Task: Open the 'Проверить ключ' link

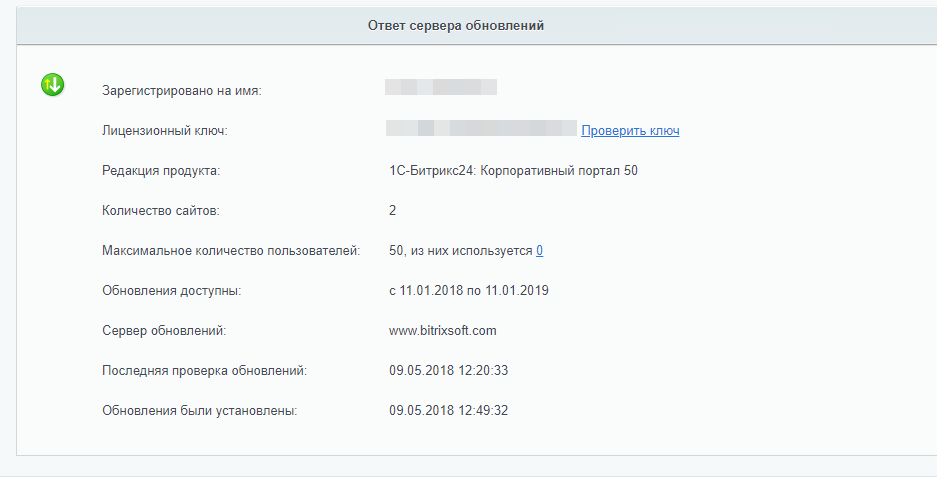Action: tap(630, 131)
